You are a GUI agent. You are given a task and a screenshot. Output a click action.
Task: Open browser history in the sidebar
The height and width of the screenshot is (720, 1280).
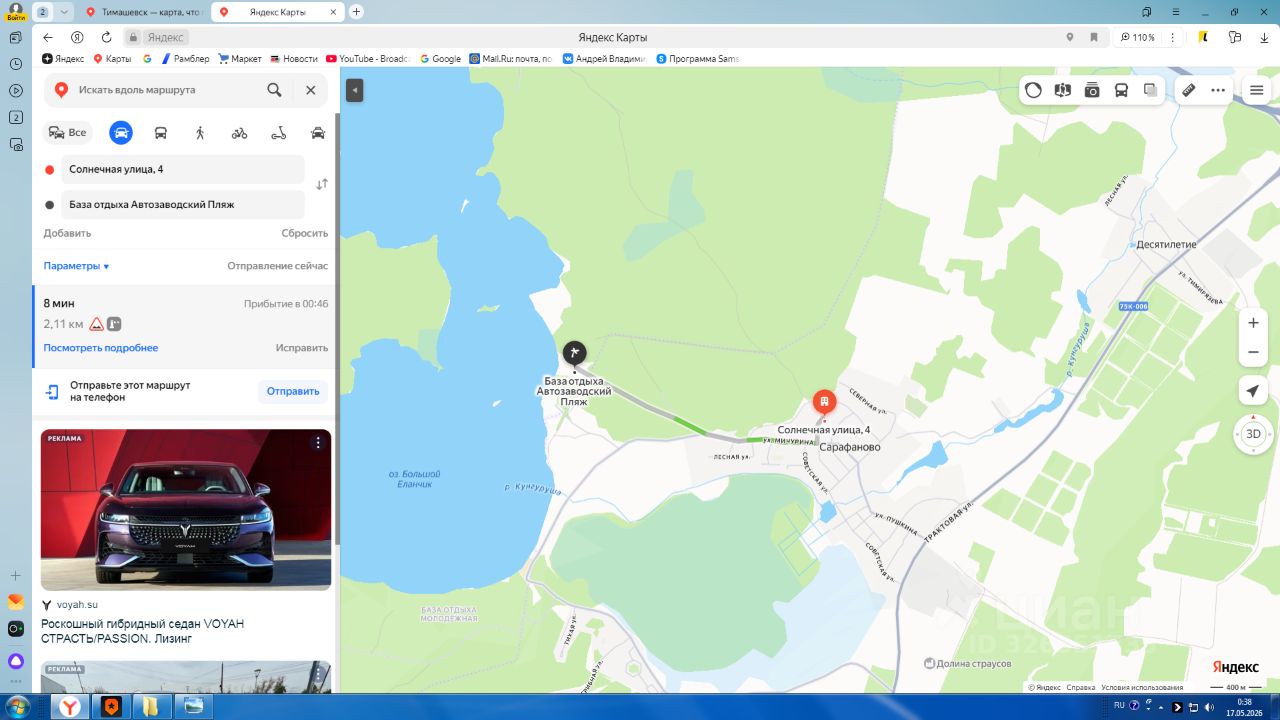[x=16, y=63]
